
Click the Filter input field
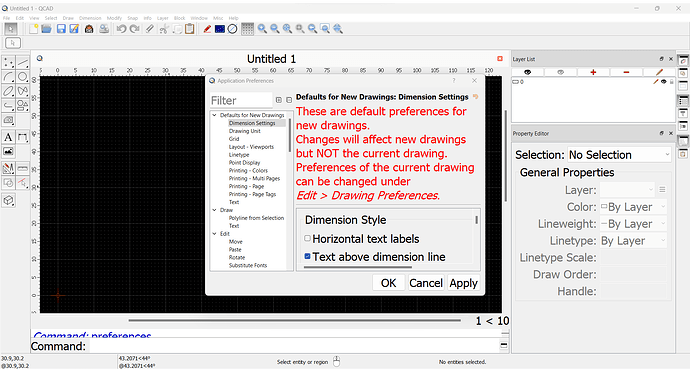pyautogui.click(x=241, y=100)
